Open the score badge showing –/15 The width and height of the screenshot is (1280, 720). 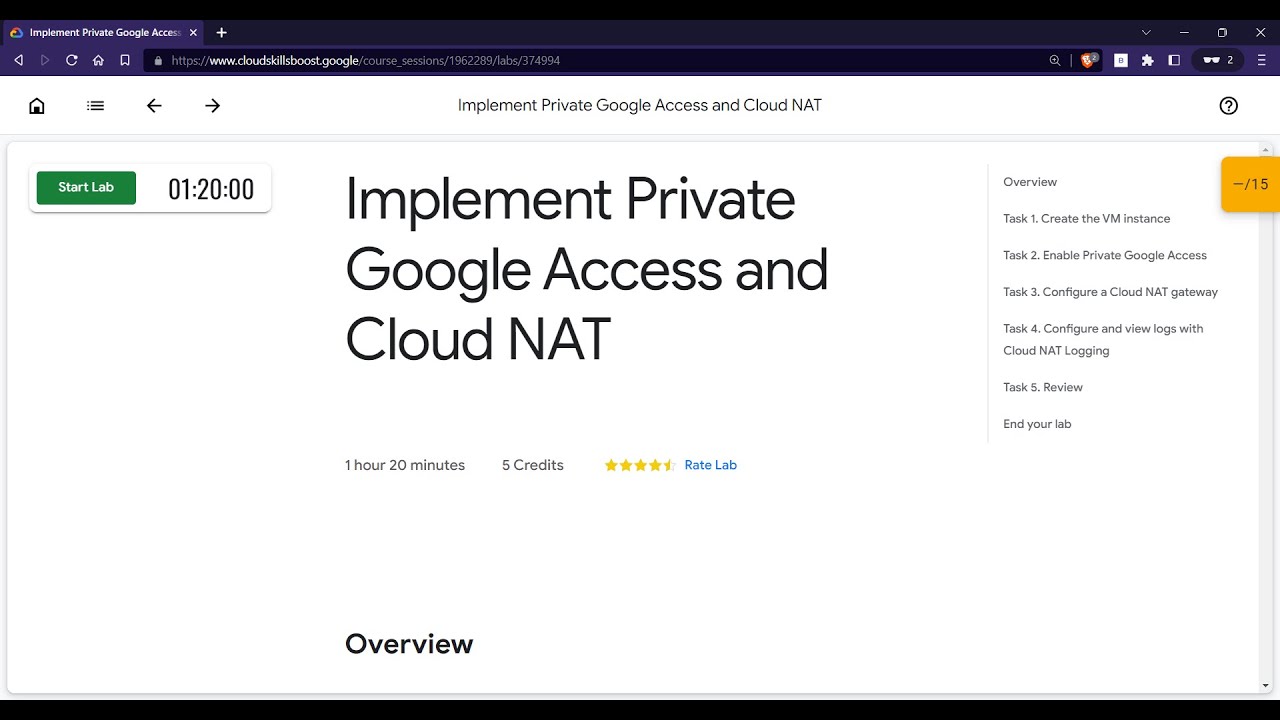[1250, 184]
